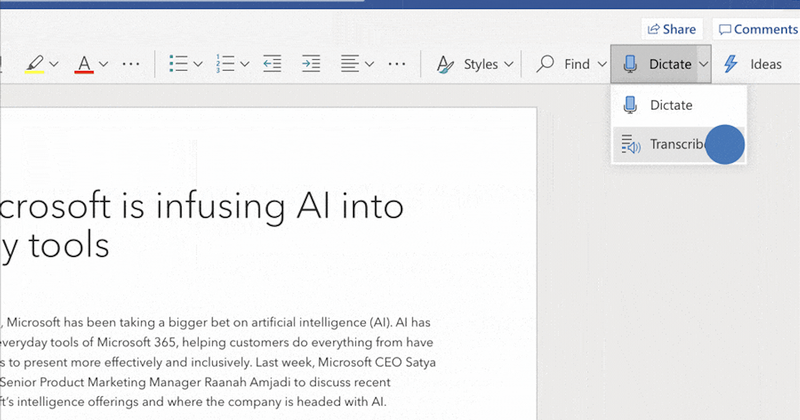This screenshot has height=420, width=800.
Task: Open more font options ellipsis after font color
Action: point(131,64)
